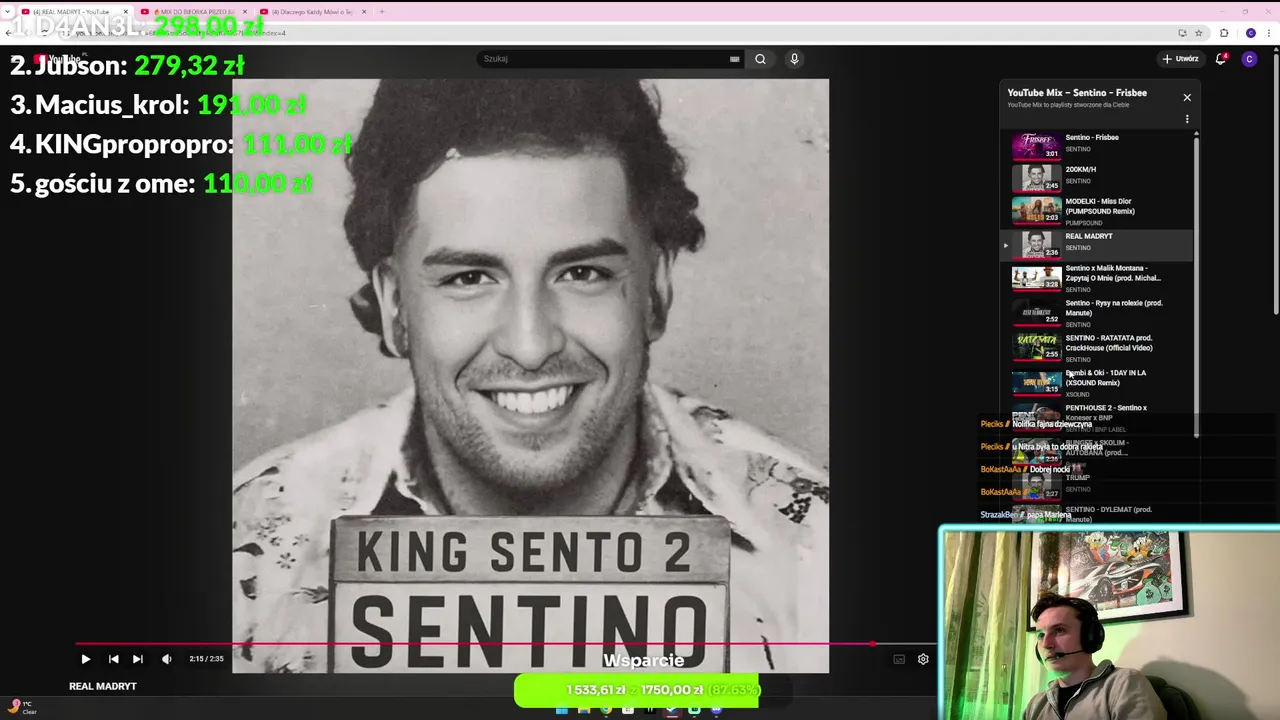The width and height of the screenshot is (1280, 720).
Task: Open video settings gear icon
Action: point(923,659)
